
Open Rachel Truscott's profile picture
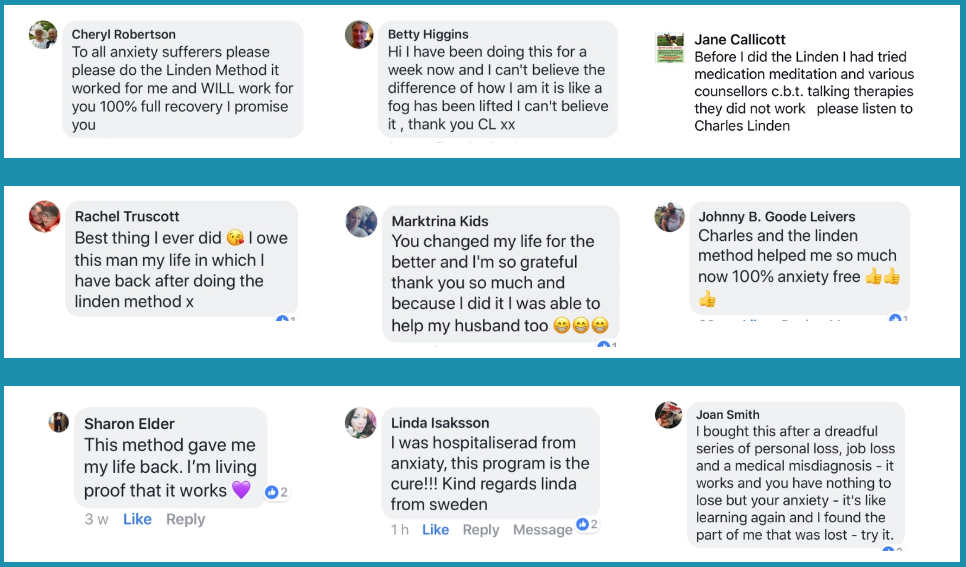44,216
